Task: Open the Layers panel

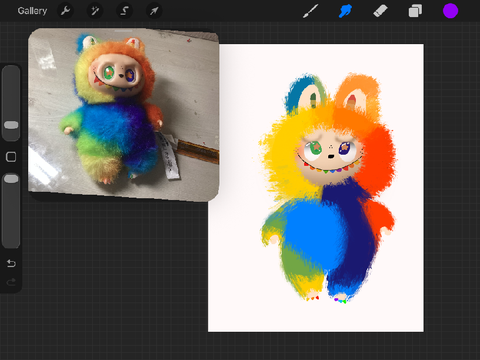Action: (415, 11)
